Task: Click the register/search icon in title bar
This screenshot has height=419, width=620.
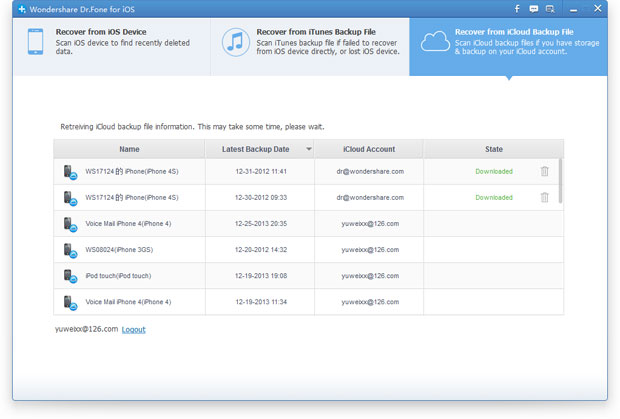Action: 550,9
